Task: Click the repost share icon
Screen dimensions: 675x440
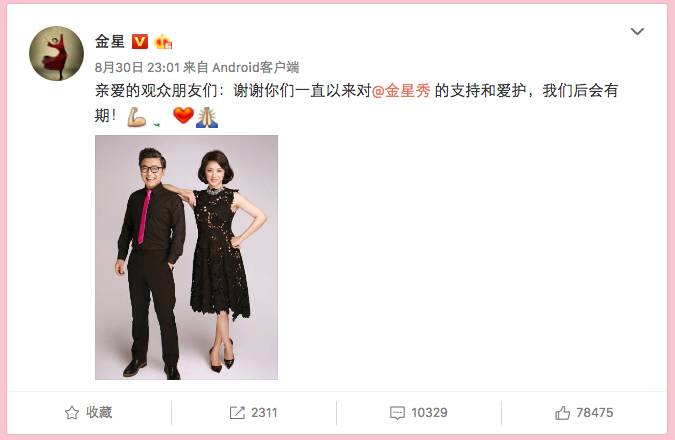Action: (237, 413)
